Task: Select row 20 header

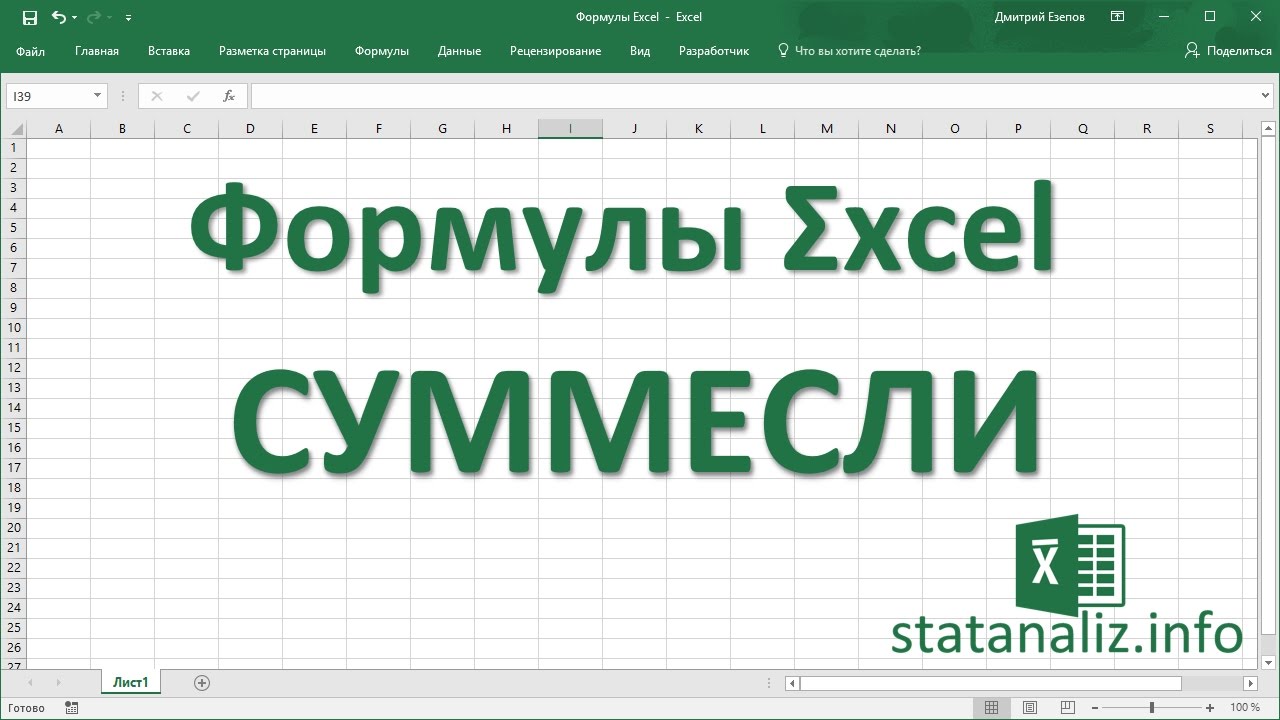Action: 13,527
